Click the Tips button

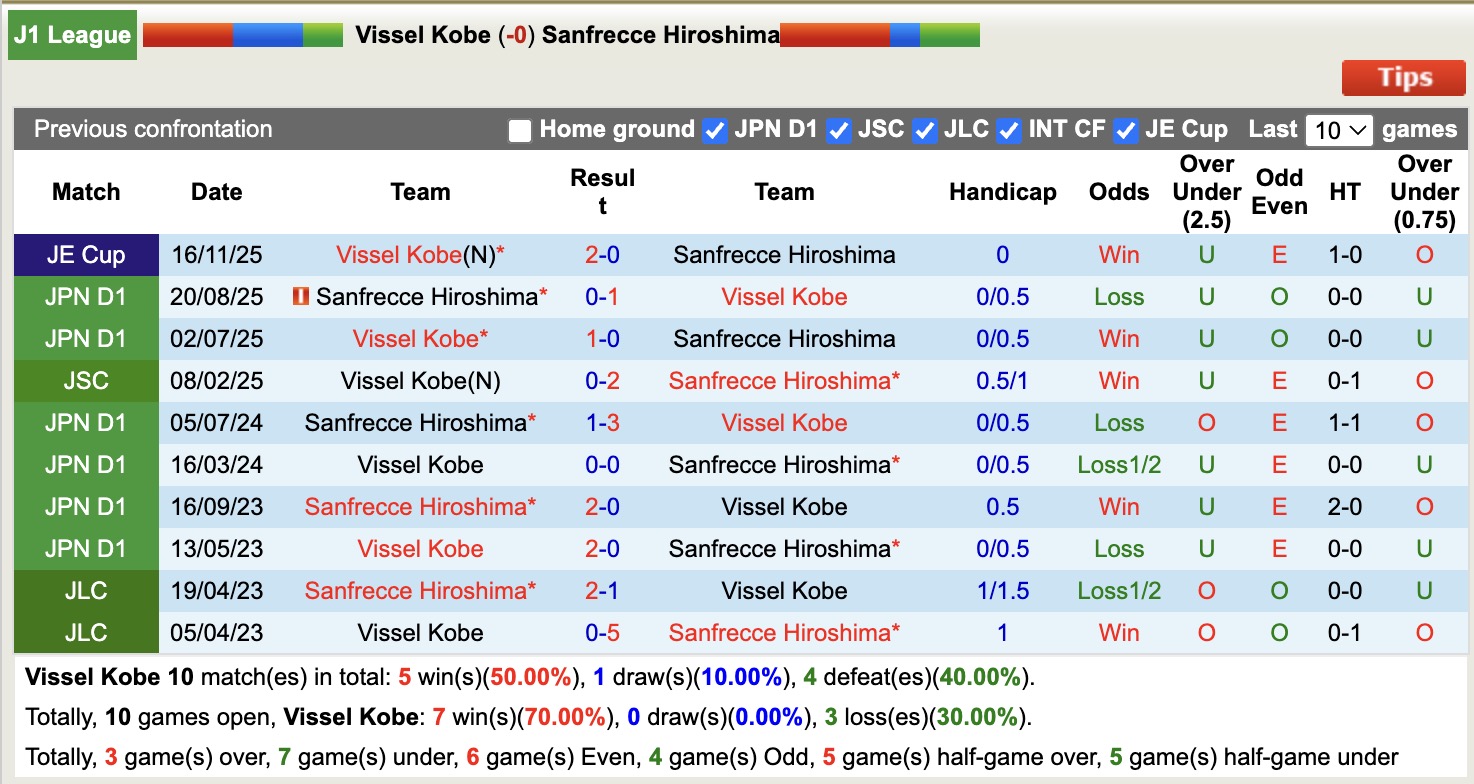(x=1403, y=77)
